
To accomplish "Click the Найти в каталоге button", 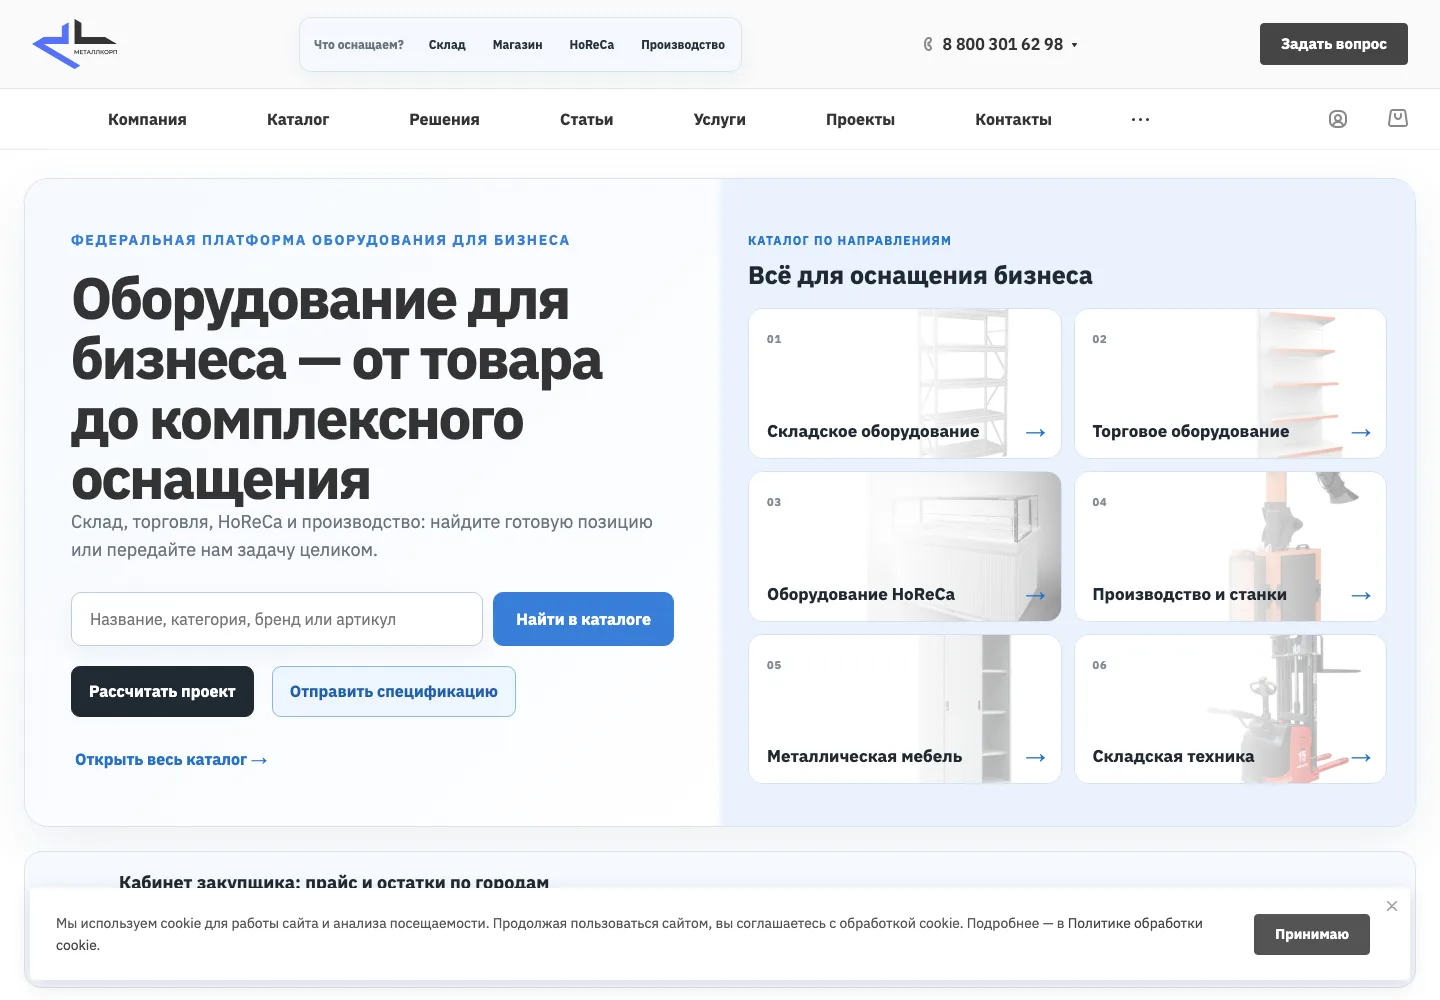I will click(x=583, y=619).
